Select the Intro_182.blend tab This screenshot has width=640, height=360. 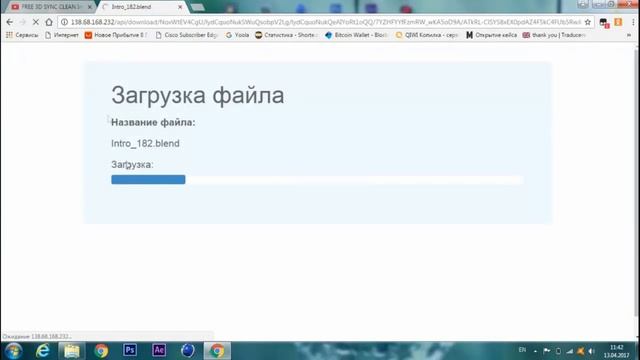coord(141,7)
